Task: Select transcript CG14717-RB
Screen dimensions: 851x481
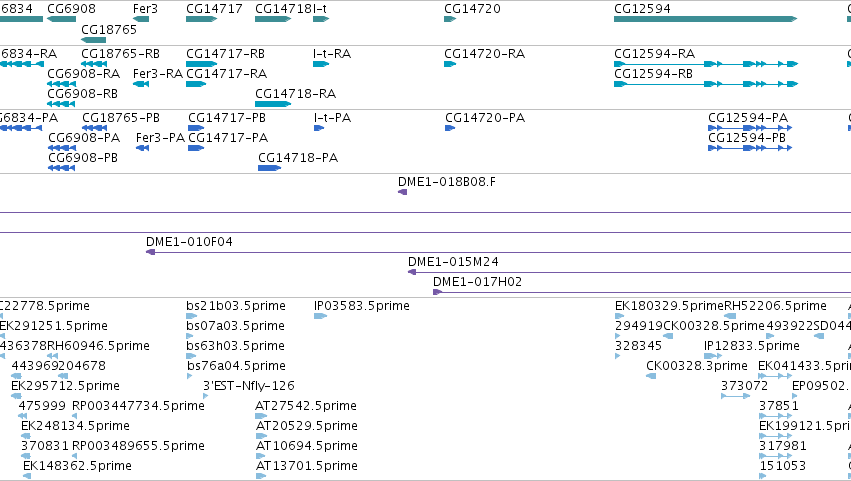Action: [225, 54]
